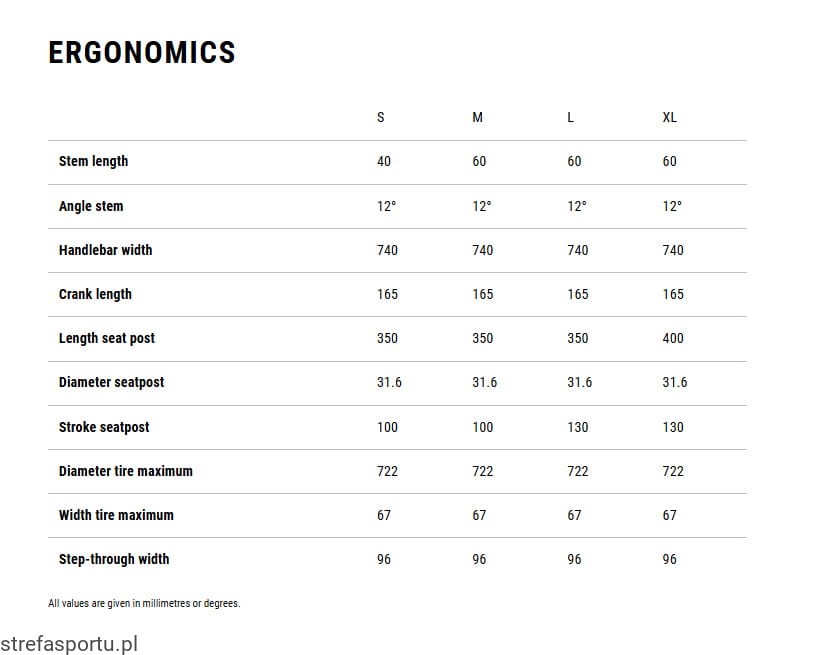Select the XL size column header
Screen dimensions: 813x655
tap(669, 117)
